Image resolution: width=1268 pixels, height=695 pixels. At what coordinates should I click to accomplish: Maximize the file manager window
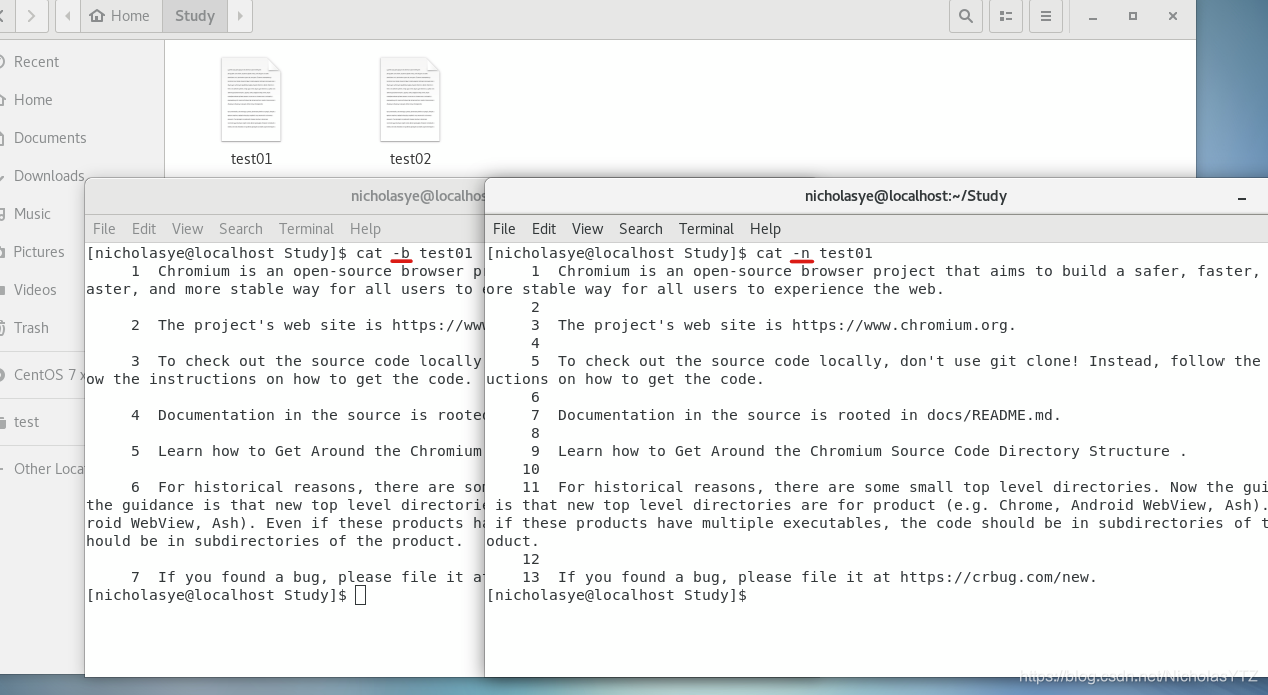tap(1133, 16)
